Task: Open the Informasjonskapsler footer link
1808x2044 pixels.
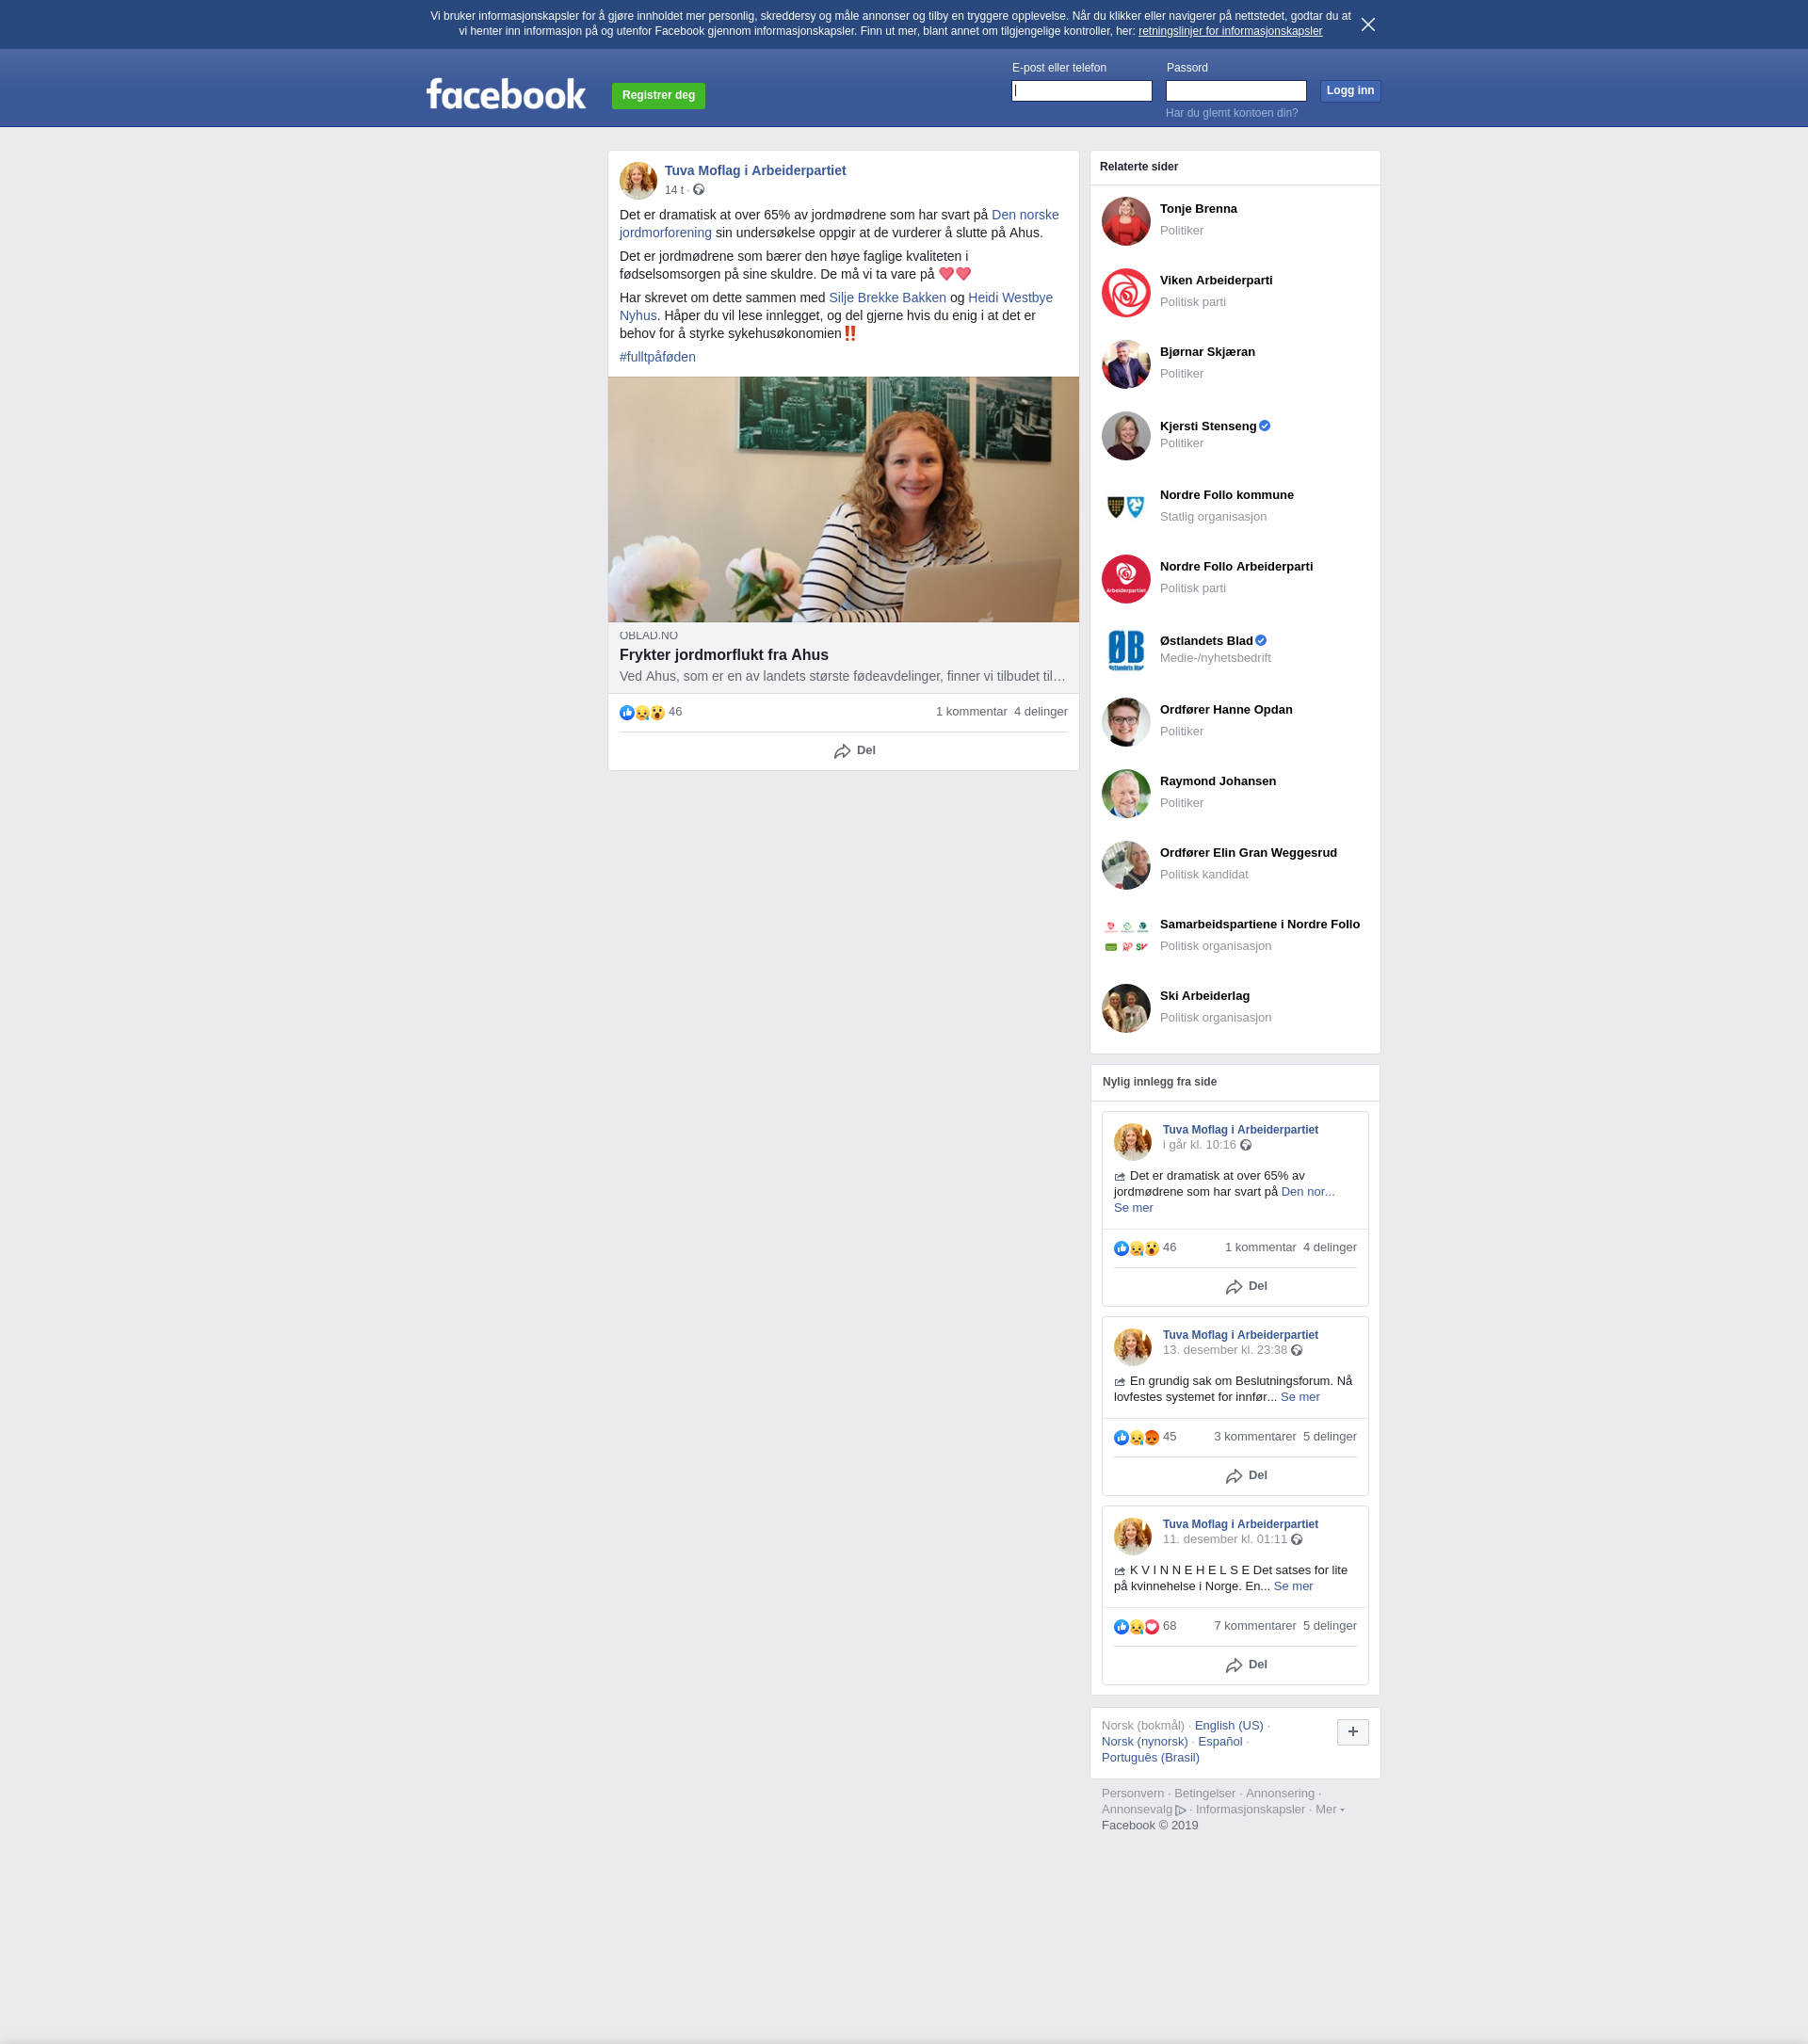Action: click(1250, 1810)
